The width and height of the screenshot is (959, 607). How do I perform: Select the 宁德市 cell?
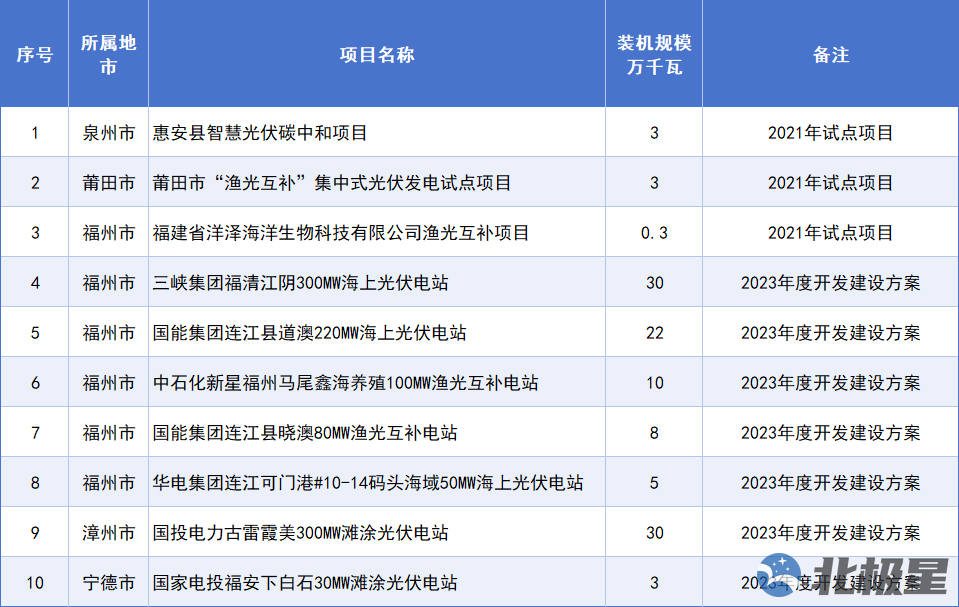point(108,583)
